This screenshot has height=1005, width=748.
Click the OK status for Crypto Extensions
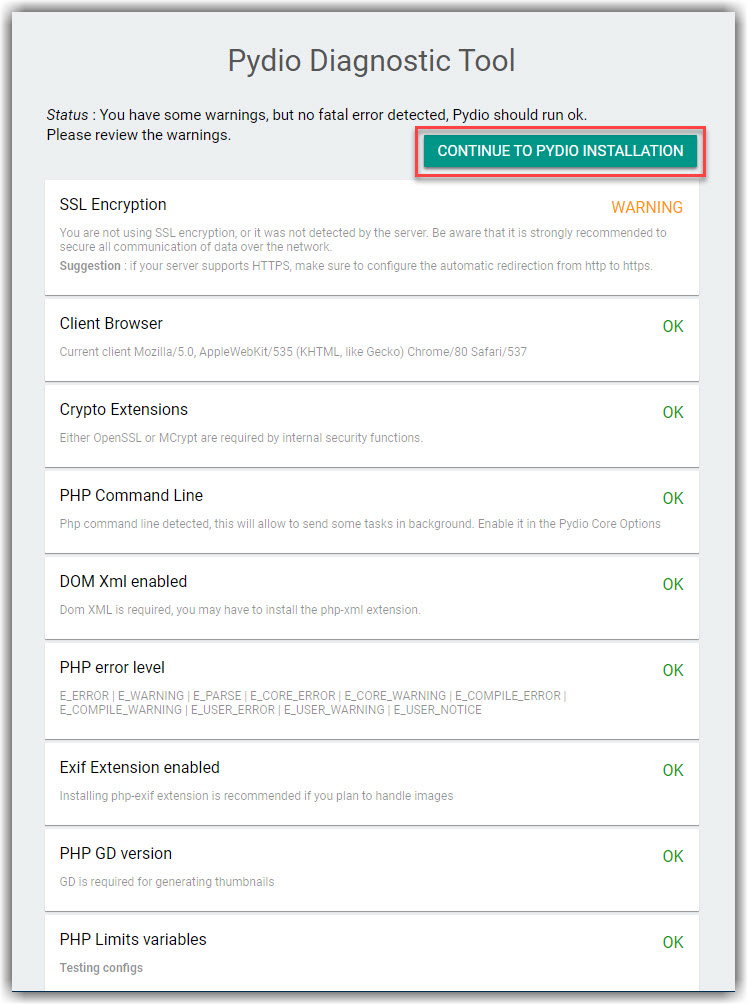point(673,412)
